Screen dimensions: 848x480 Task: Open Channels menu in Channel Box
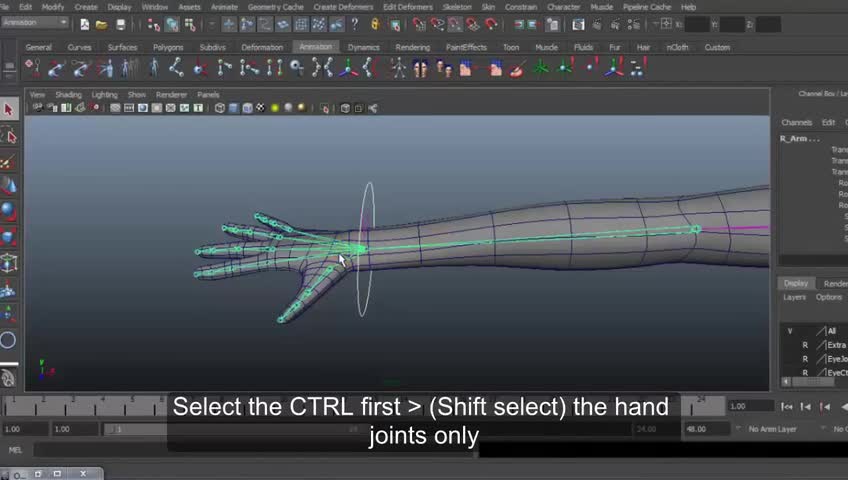click(x=797, y=123)
